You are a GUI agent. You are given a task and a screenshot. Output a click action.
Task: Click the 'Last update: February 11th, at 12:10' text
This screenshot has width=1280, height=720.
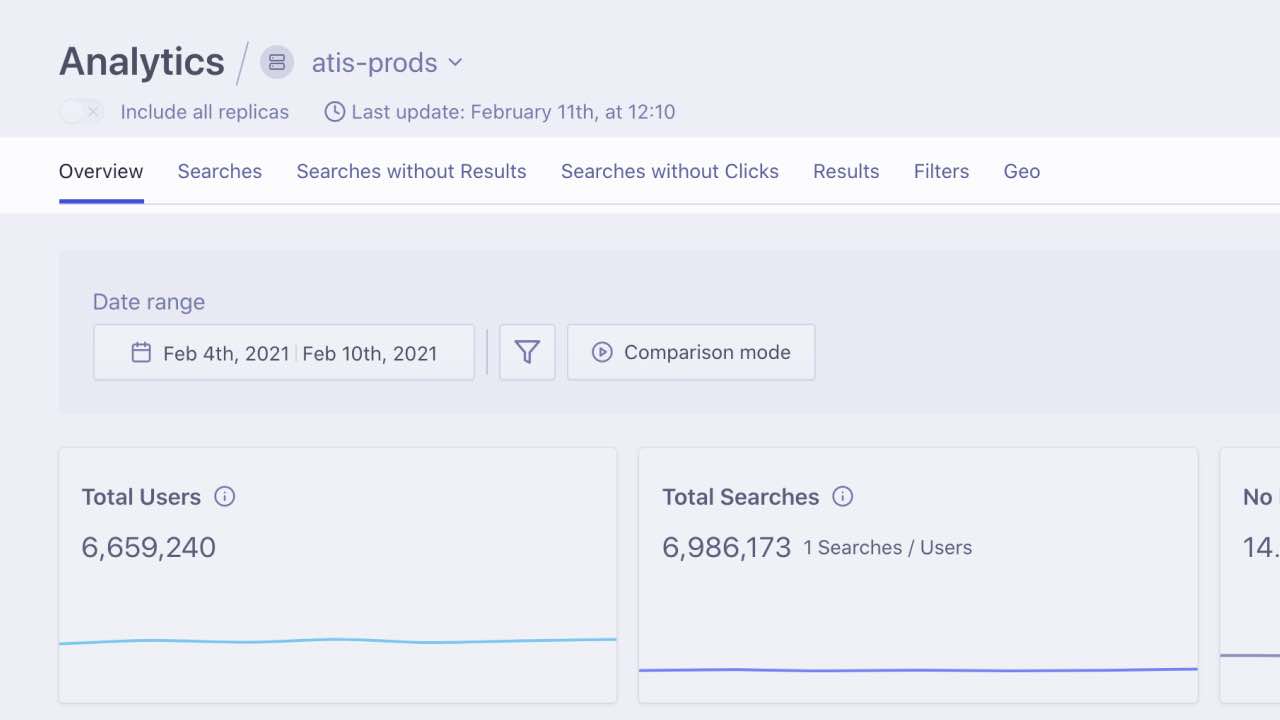pyautogui.click(x=513, y=112)
